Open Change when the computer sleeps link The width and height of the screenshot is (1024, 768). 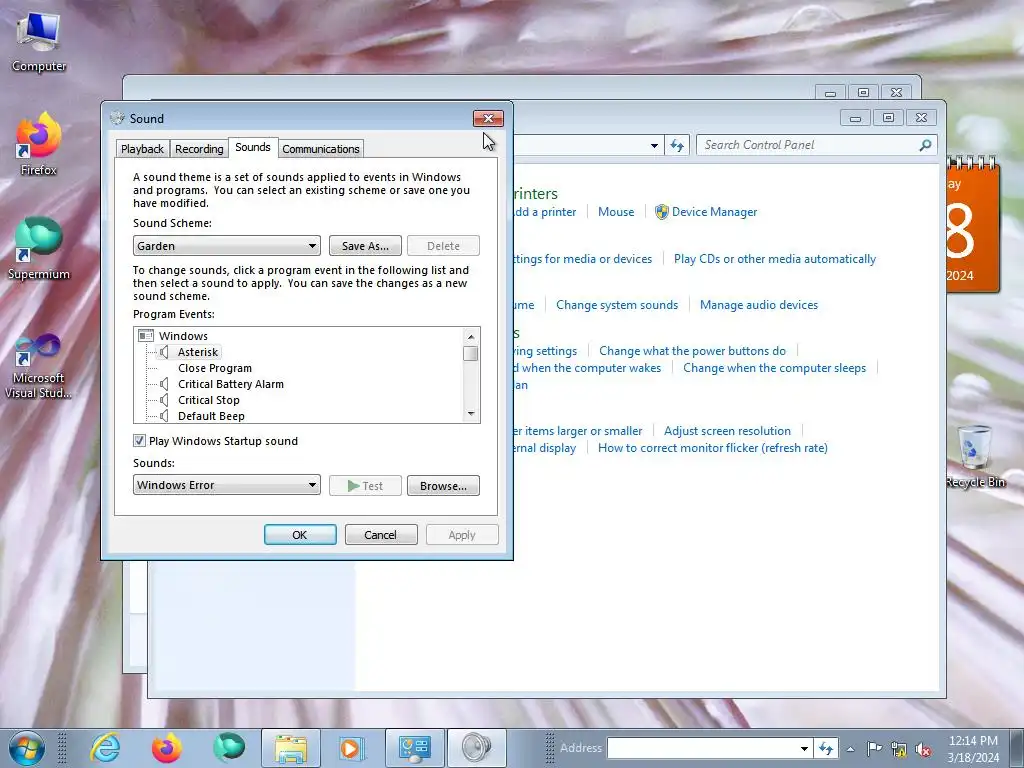[x=775, y=368]
